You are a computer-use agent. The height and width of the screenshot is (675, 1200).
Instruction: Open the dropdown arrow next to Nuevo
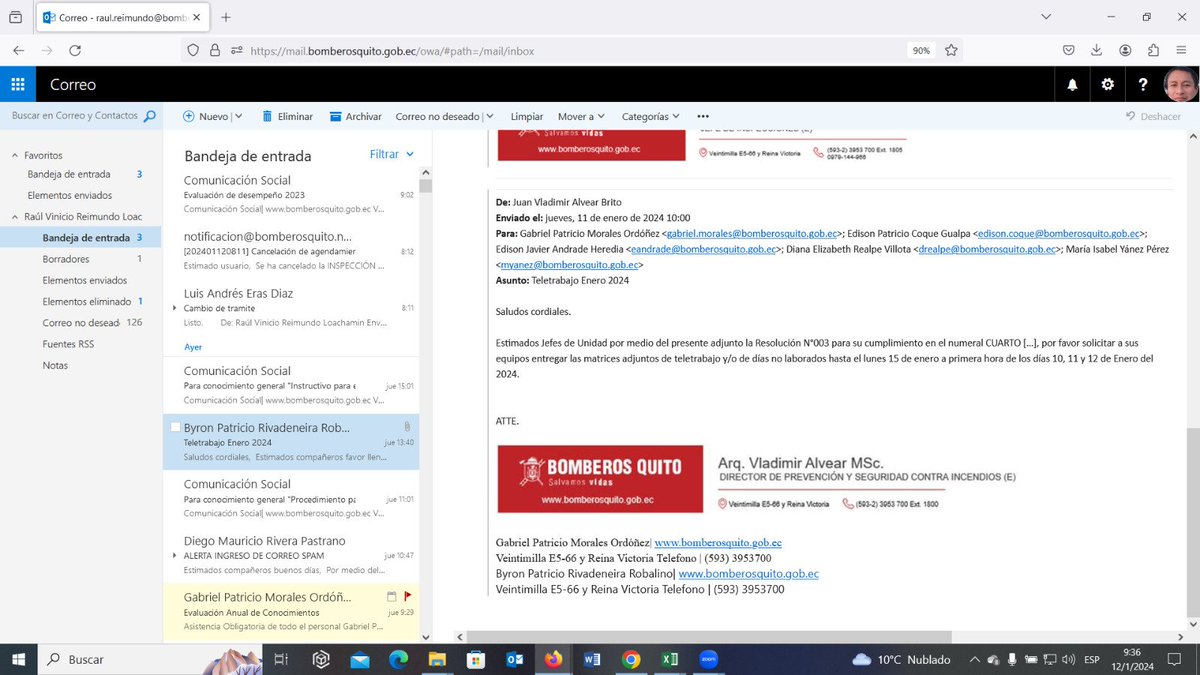[238, 116]
